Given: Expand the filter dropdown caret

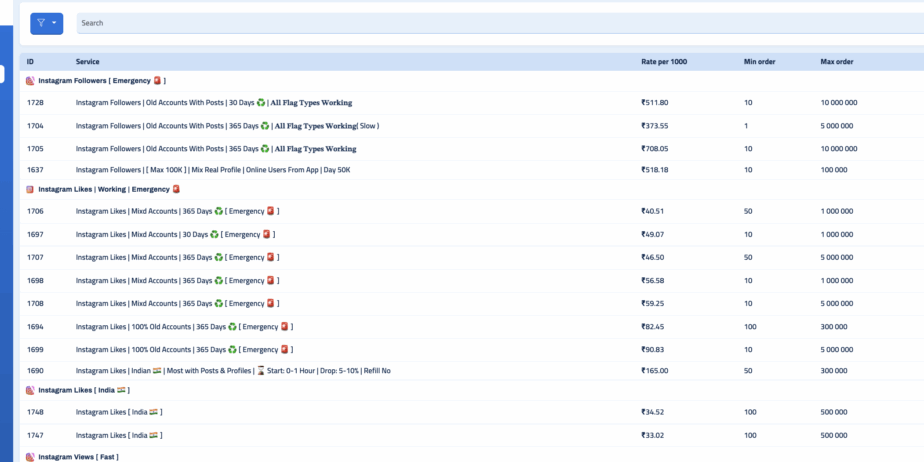Looking at the screenshot, I should (54, 23).
